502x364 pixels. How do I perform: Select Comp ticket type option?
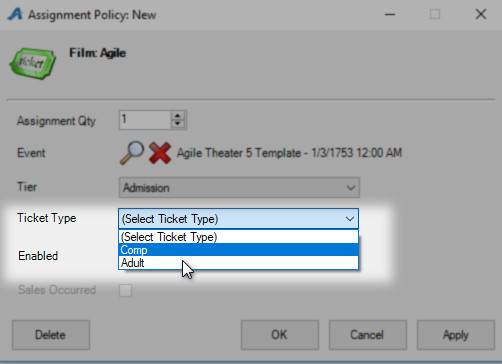238,250
